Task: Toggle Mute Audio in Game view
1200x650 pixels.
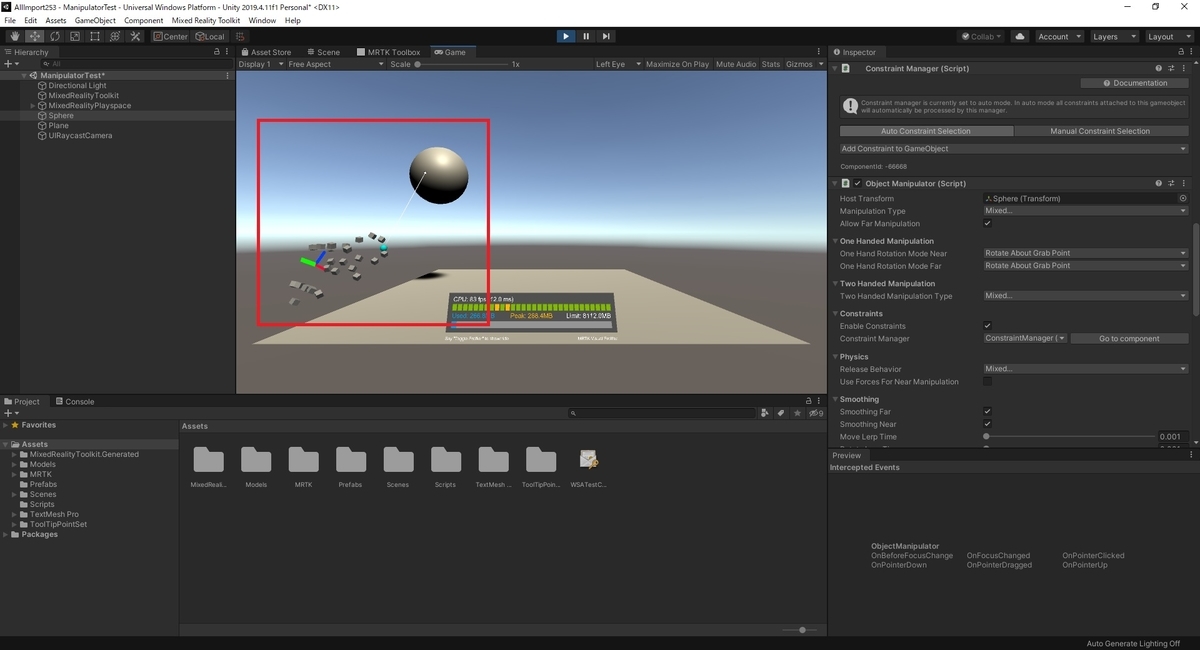Action: point(736,64)
